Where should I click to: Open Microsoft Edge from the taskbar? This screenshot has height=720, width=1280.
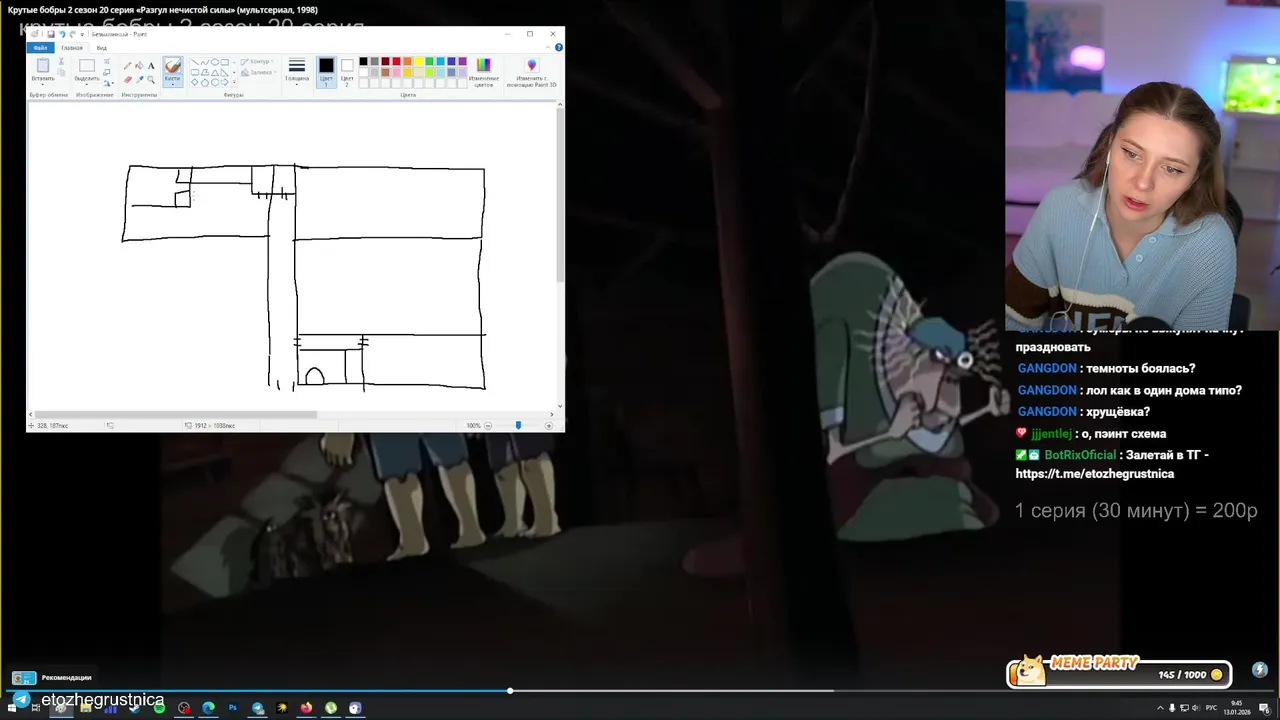(208, 708)
